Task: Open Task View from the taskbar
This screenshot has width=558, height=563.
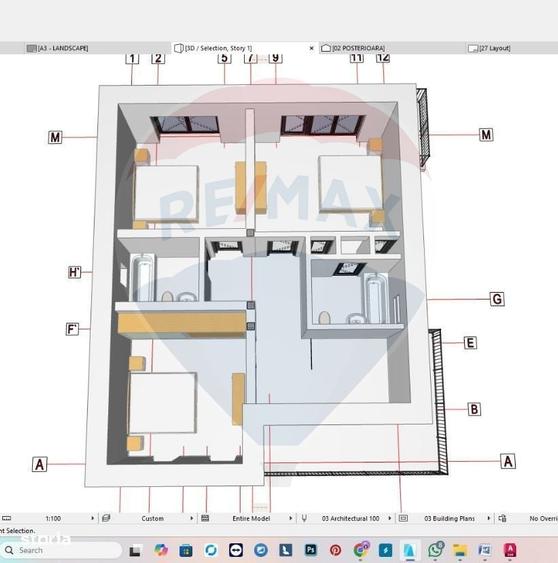Action: tap(135, 550)
